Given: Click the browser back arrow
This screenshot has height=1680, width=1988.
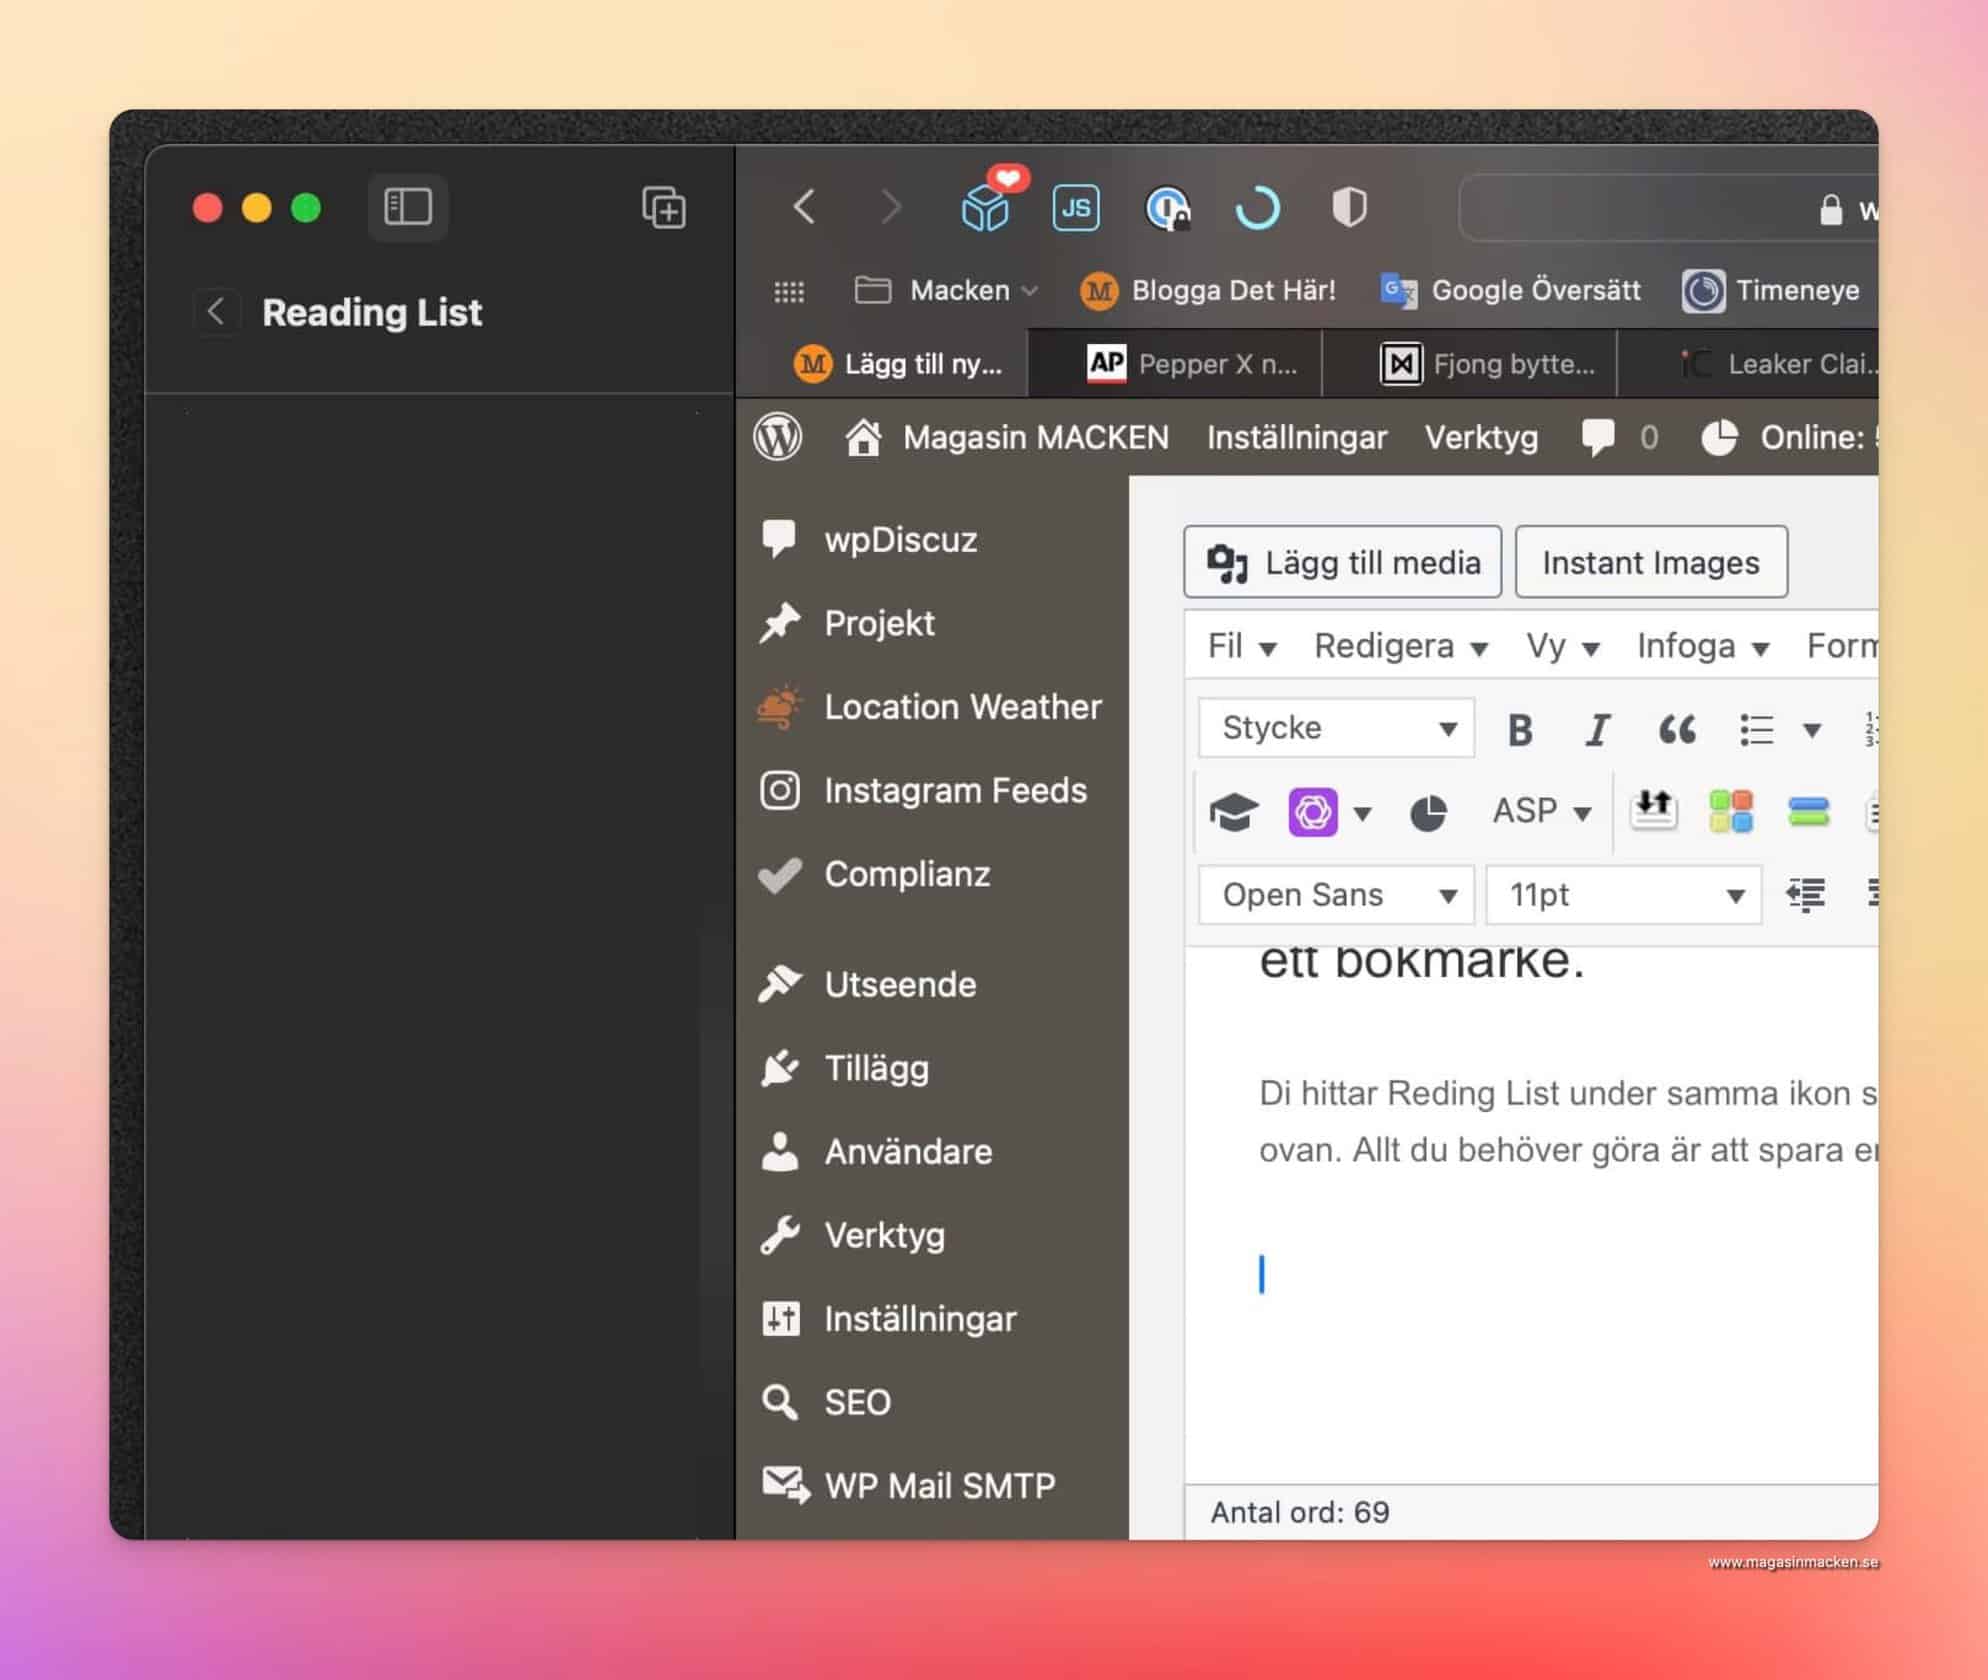Looking at the screenshot, I should pyautogui.click(x=804, y=207).
